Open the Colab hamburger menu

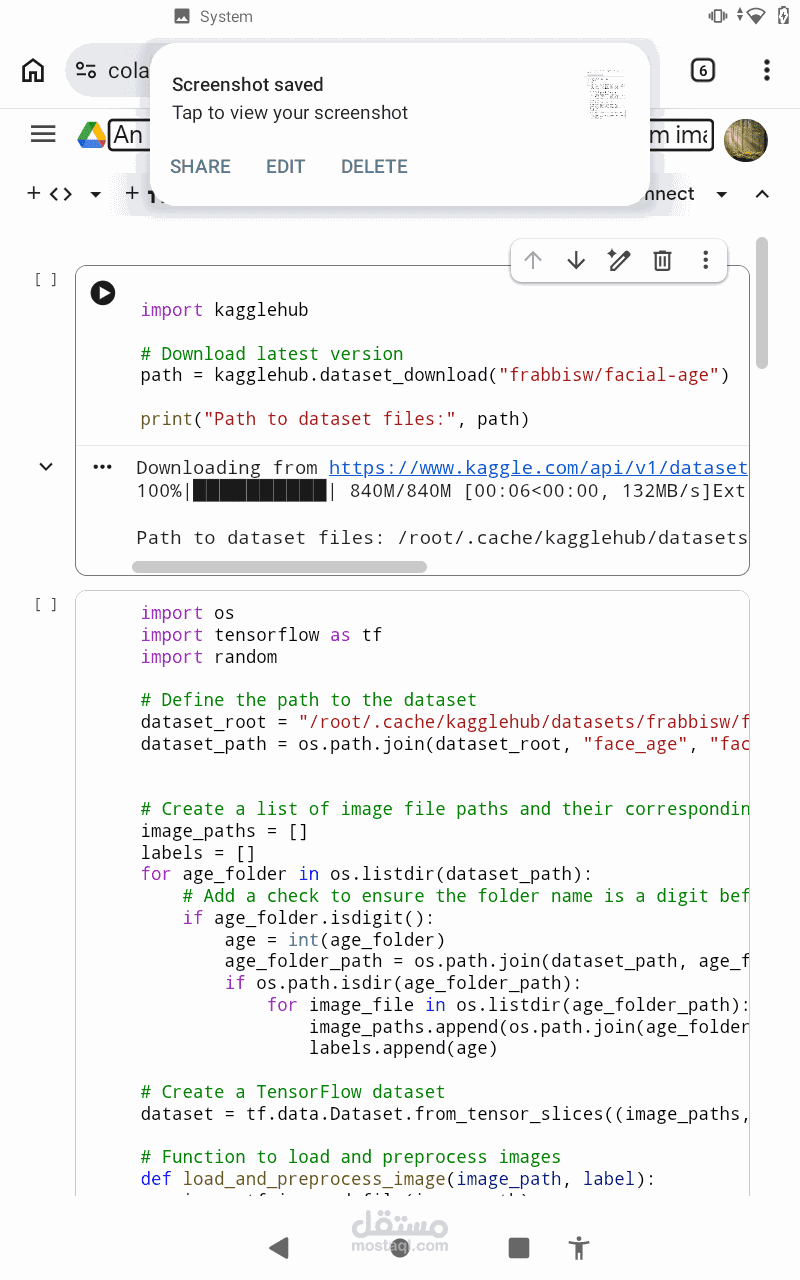(43, 134)
